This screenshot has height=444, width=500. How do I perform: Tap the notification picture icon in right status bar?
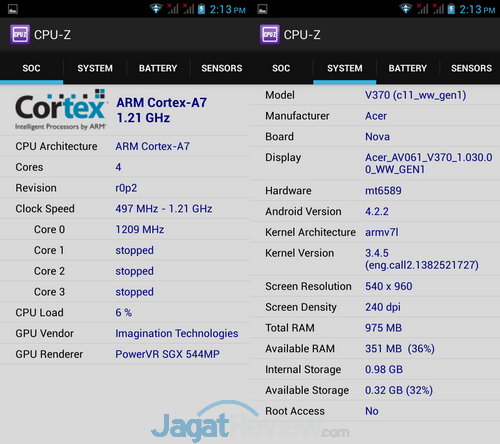[262, 9]
